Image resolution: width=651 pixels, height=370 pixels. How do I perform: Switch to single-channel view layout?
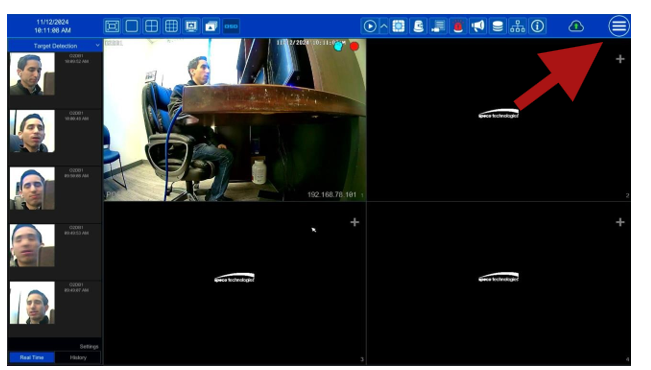[132, 26]
